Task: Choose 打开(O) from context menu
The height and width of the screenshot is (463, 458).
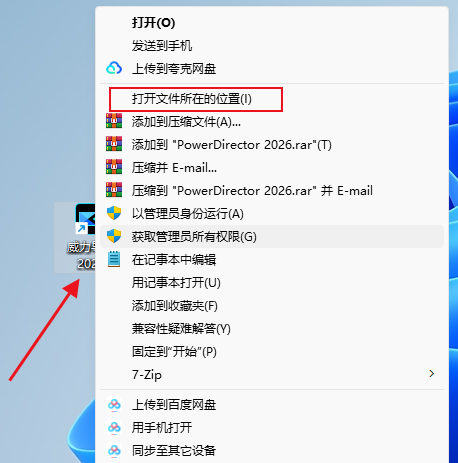Action: click(272, 23)
